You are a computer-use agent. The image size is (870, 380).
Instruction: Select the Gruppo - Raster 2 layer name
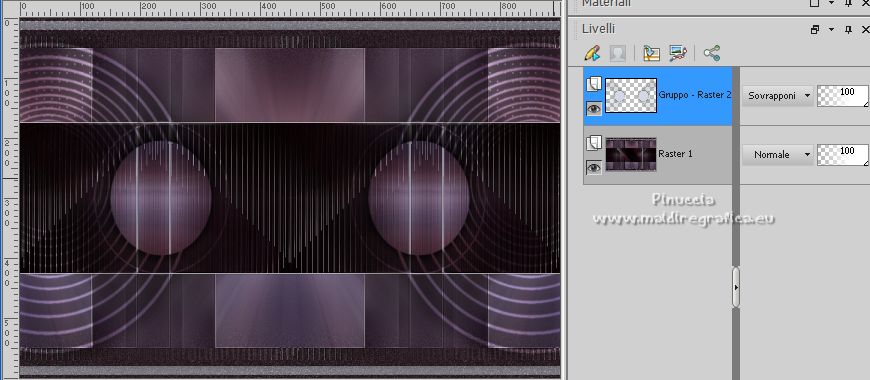click(695, 95)
